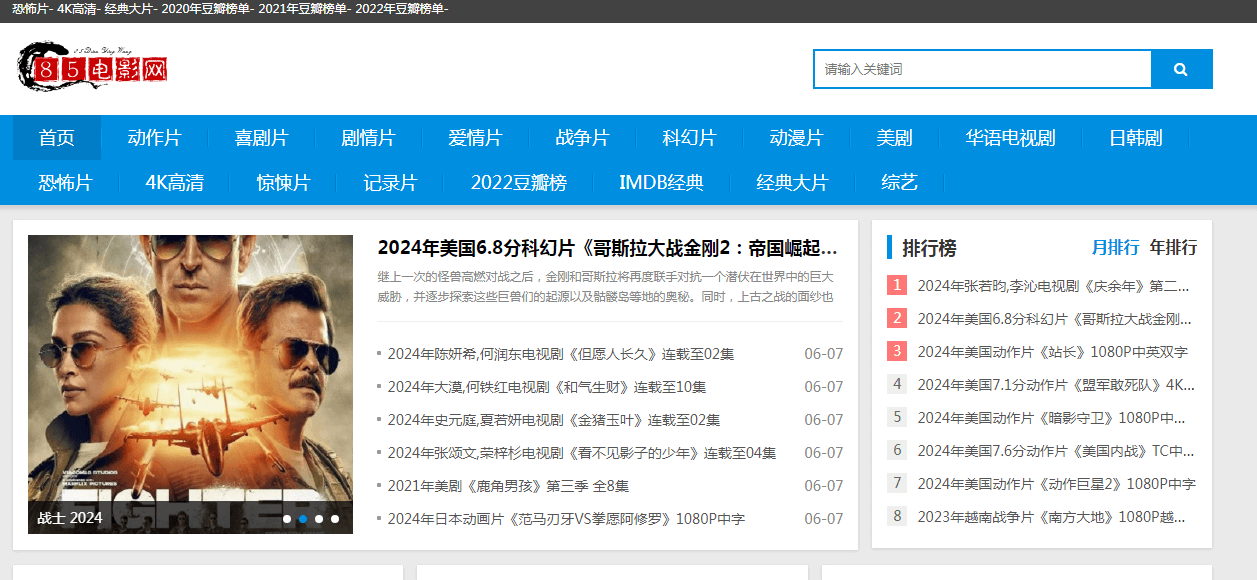Open the 动作片 navigation category
This screenshot has height=580, width=1257.
click(x=154, y=138)
